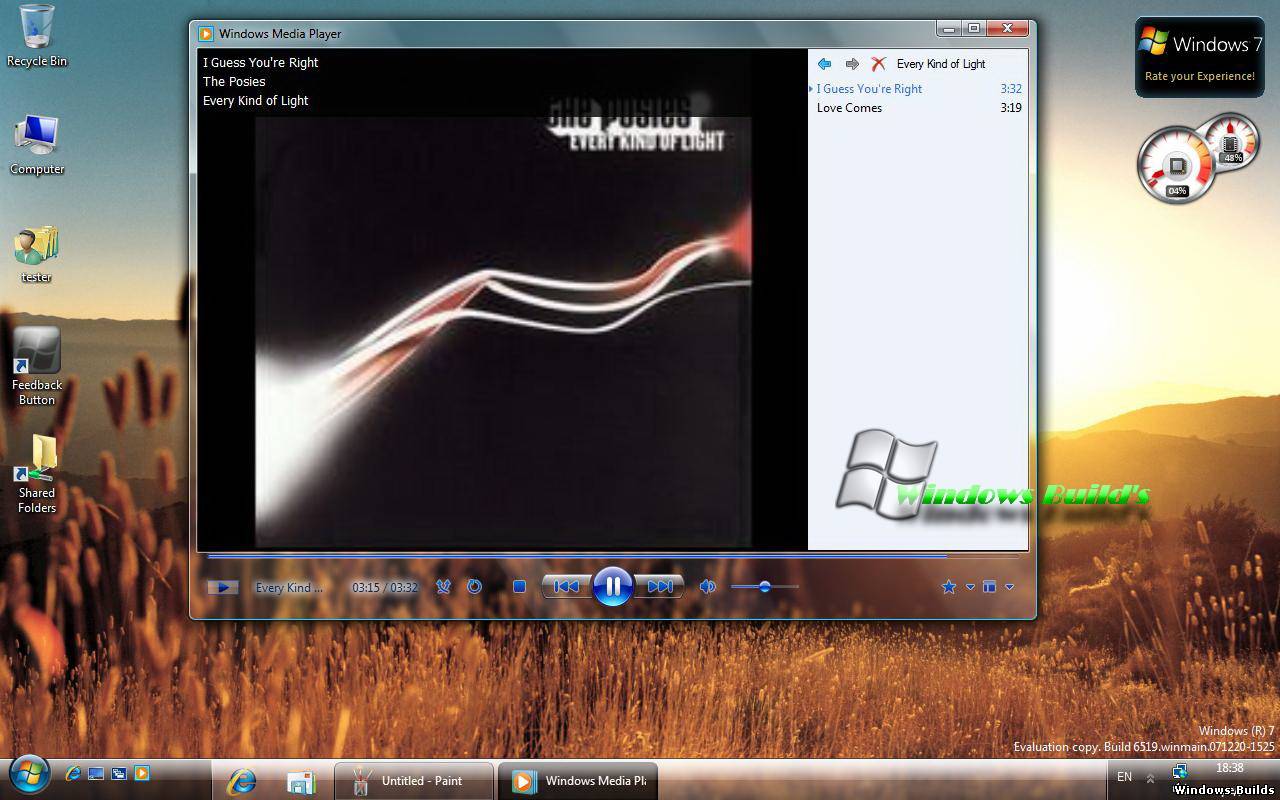Click the 'Every Kind of Light' playlist title
This screenshot has width=1280, height=800.
pos(941,64)
